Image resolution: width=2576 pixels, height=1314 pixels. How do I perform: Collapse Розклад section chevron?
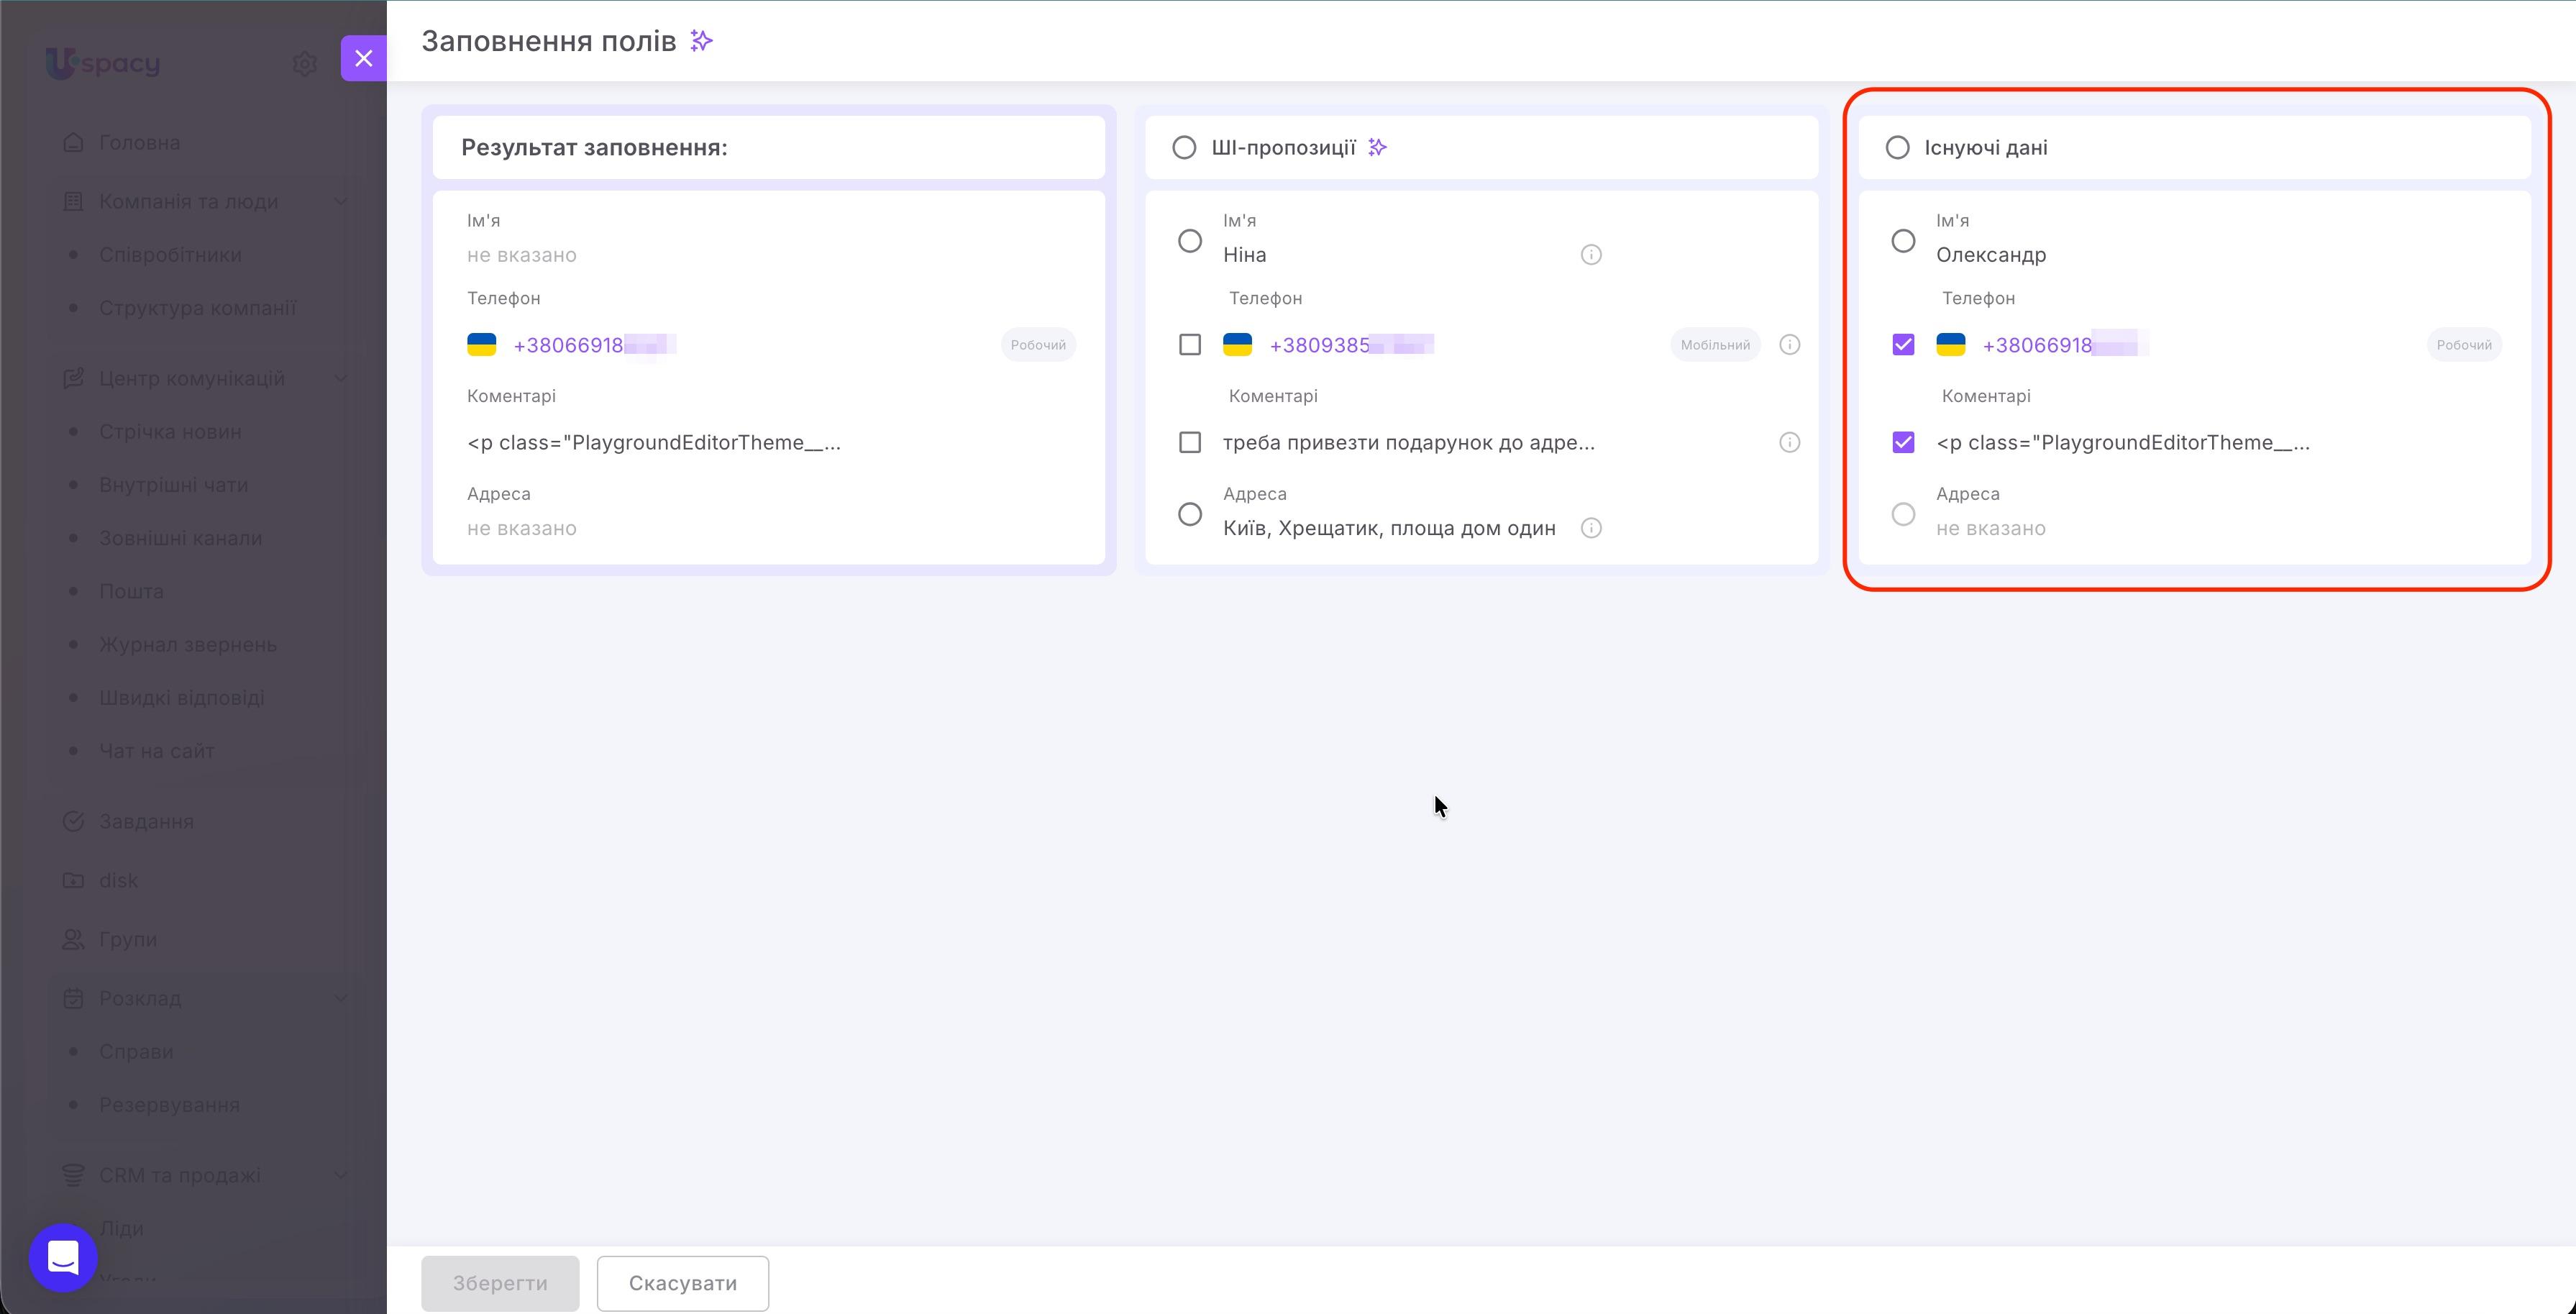click(341, 998)
